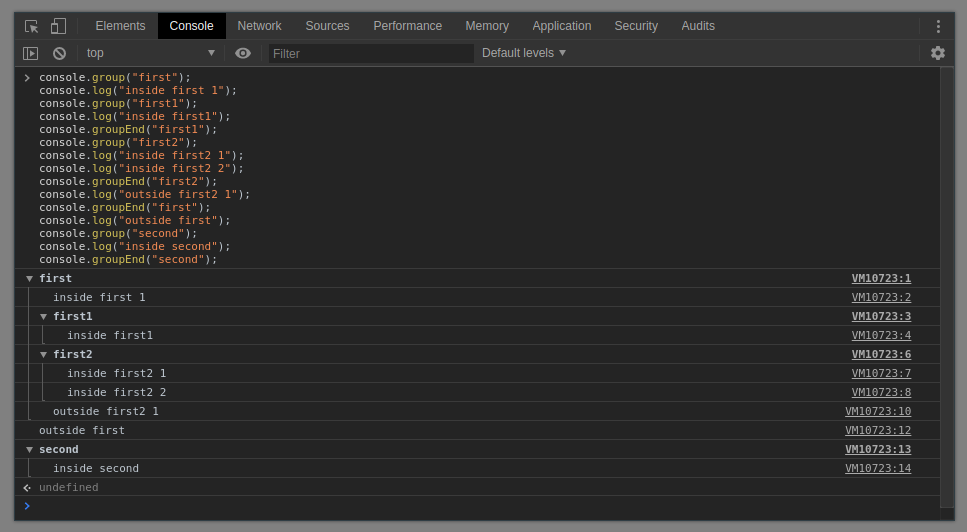Open source link VM10723:12
967x532 pixels.
[x=878, y=431]
